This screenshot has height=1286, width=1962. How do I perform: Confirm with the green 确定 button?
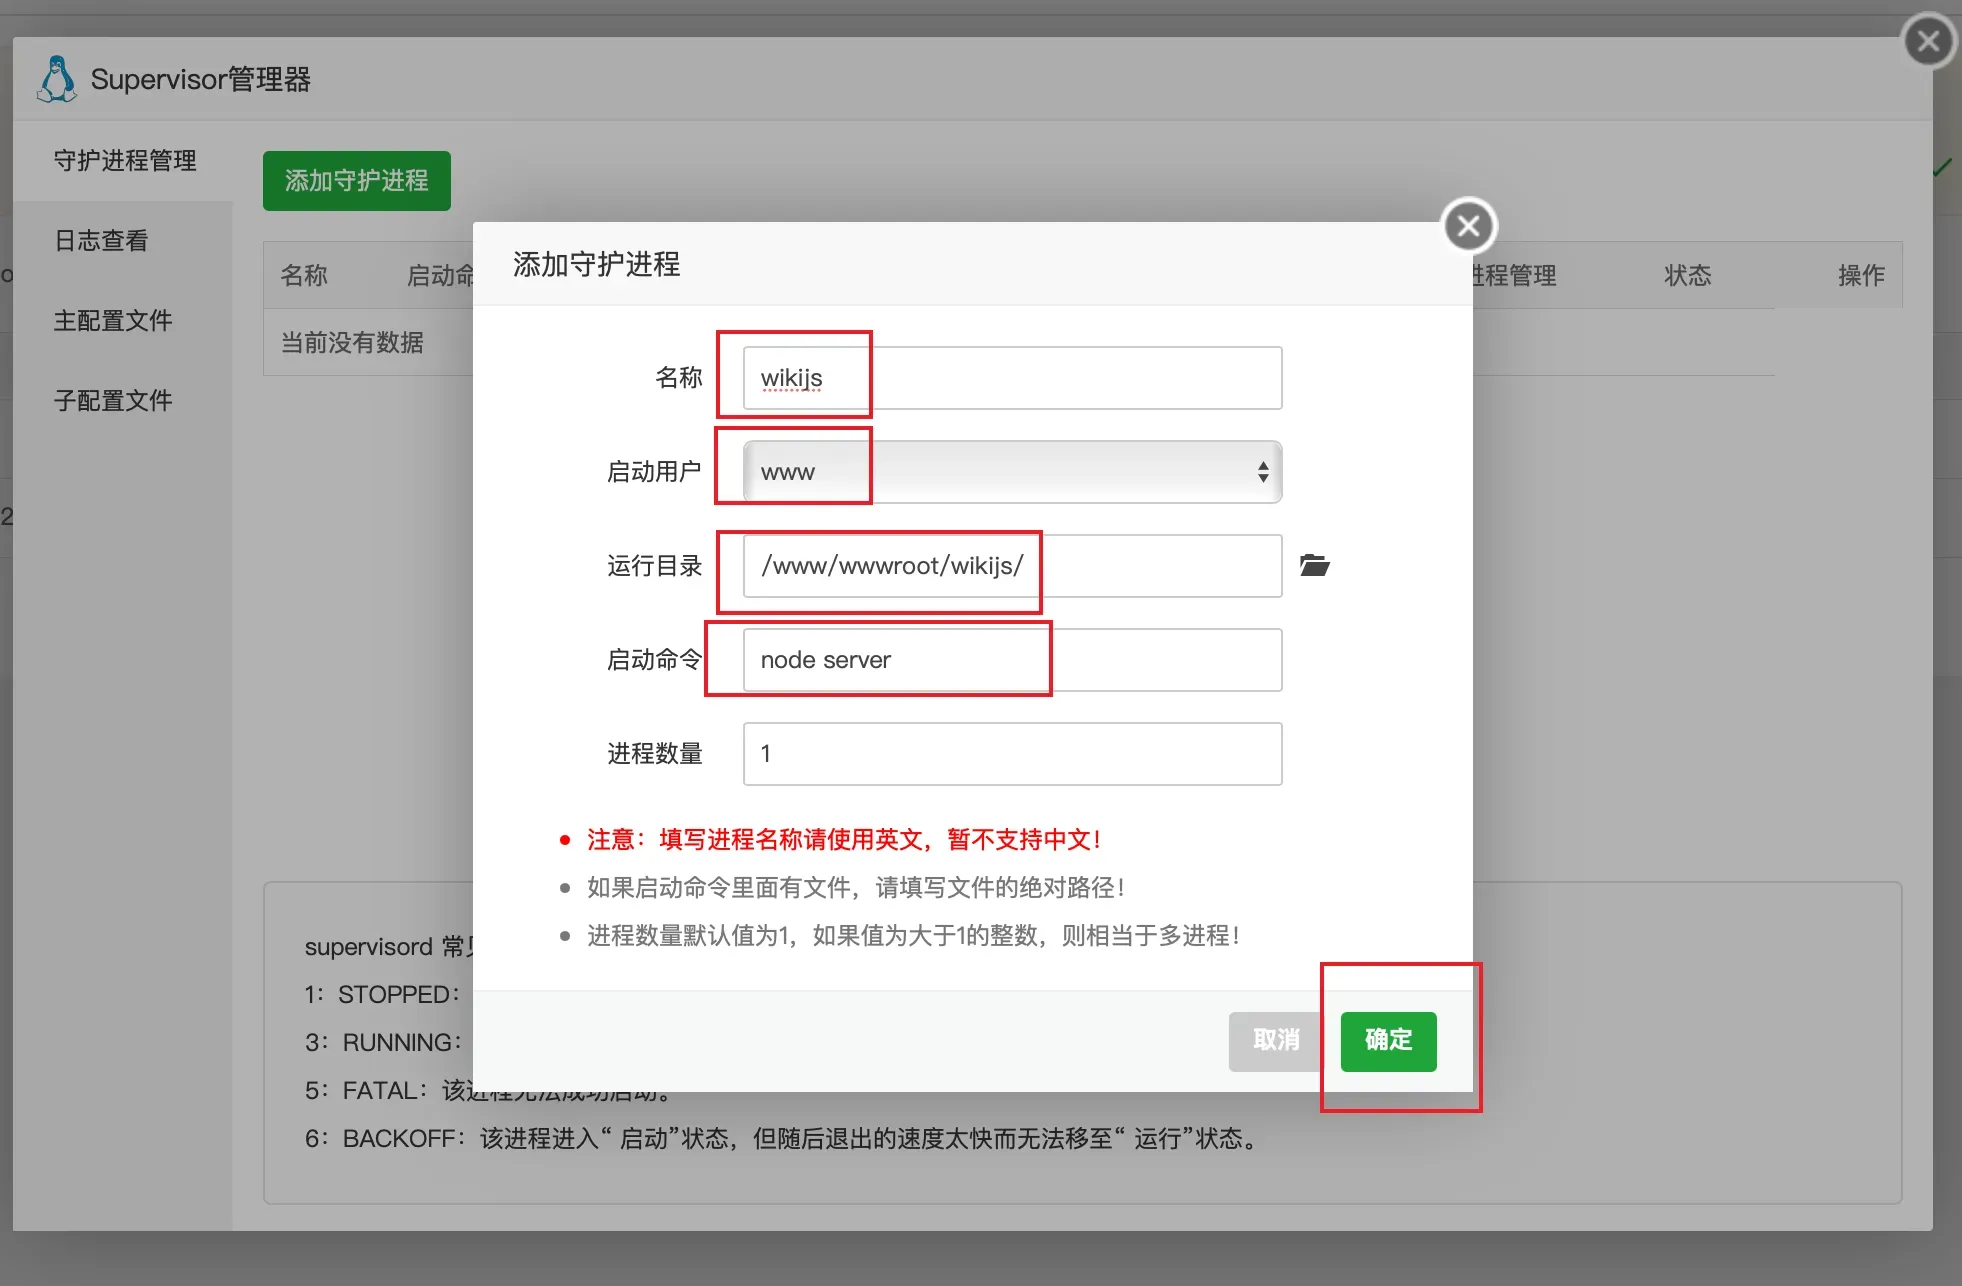point(1388,1041)
